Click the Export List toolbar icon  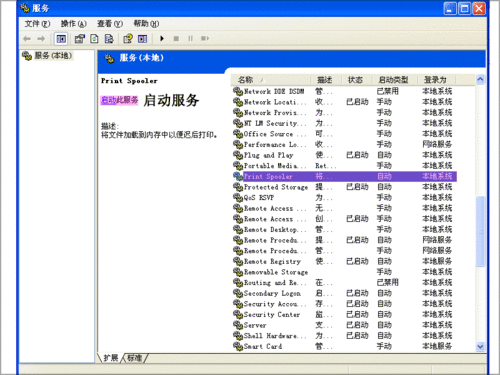[x=109, y=39]
